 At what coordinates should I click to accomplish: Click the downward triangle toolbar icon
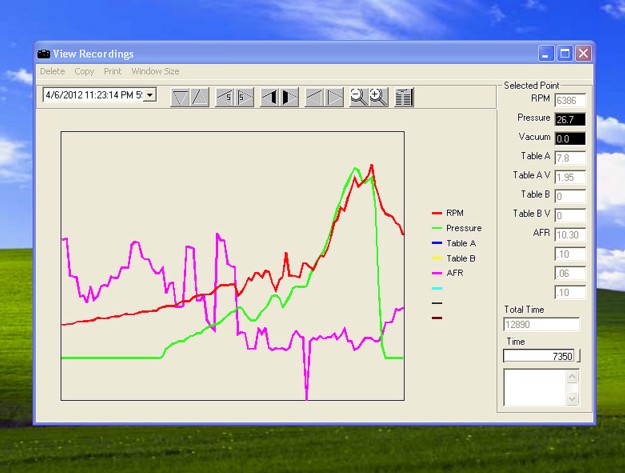click(x=180, y=97)
